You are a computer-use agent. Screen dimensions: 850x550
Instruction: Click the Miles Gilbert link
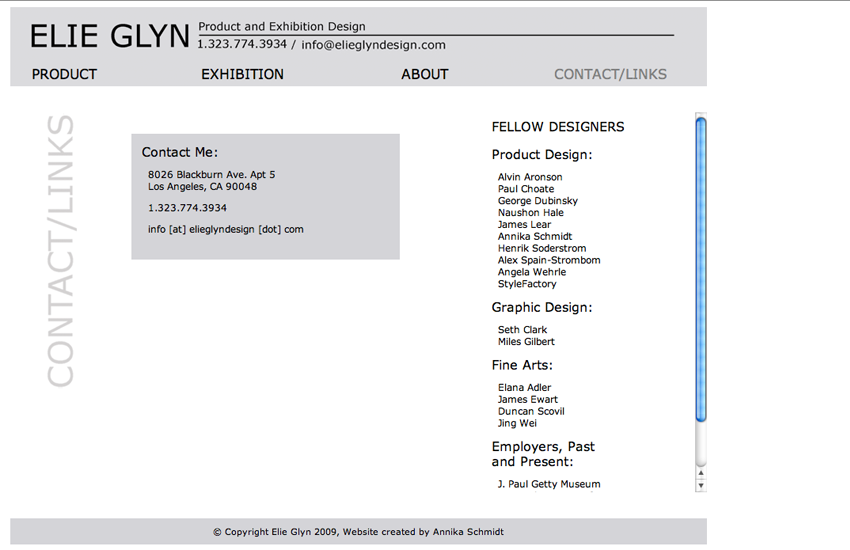point(526,342)
